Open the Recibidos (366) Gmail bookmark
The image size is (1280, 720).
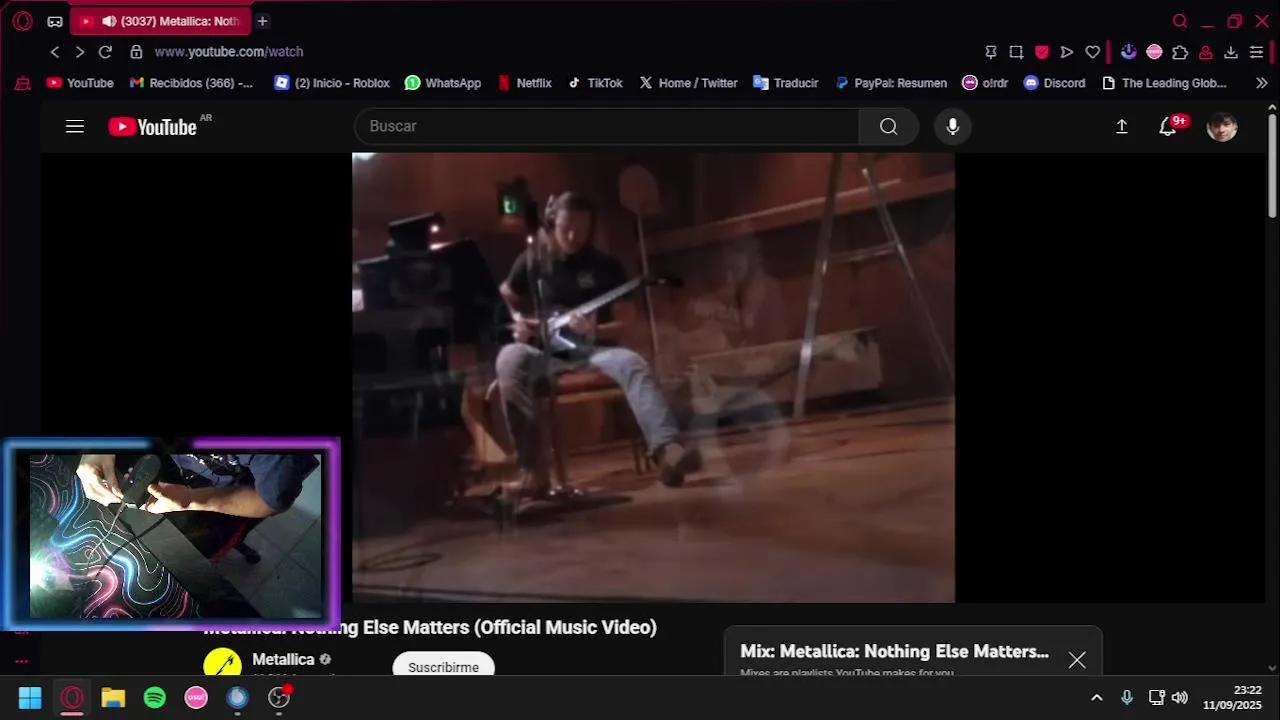coord(192,83)
